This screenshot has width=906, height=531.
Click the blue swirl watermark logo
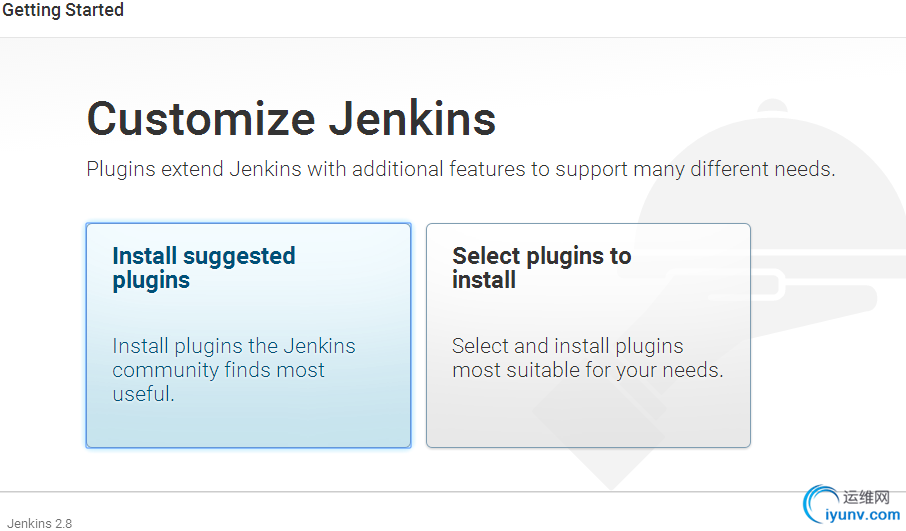point(821,505)
